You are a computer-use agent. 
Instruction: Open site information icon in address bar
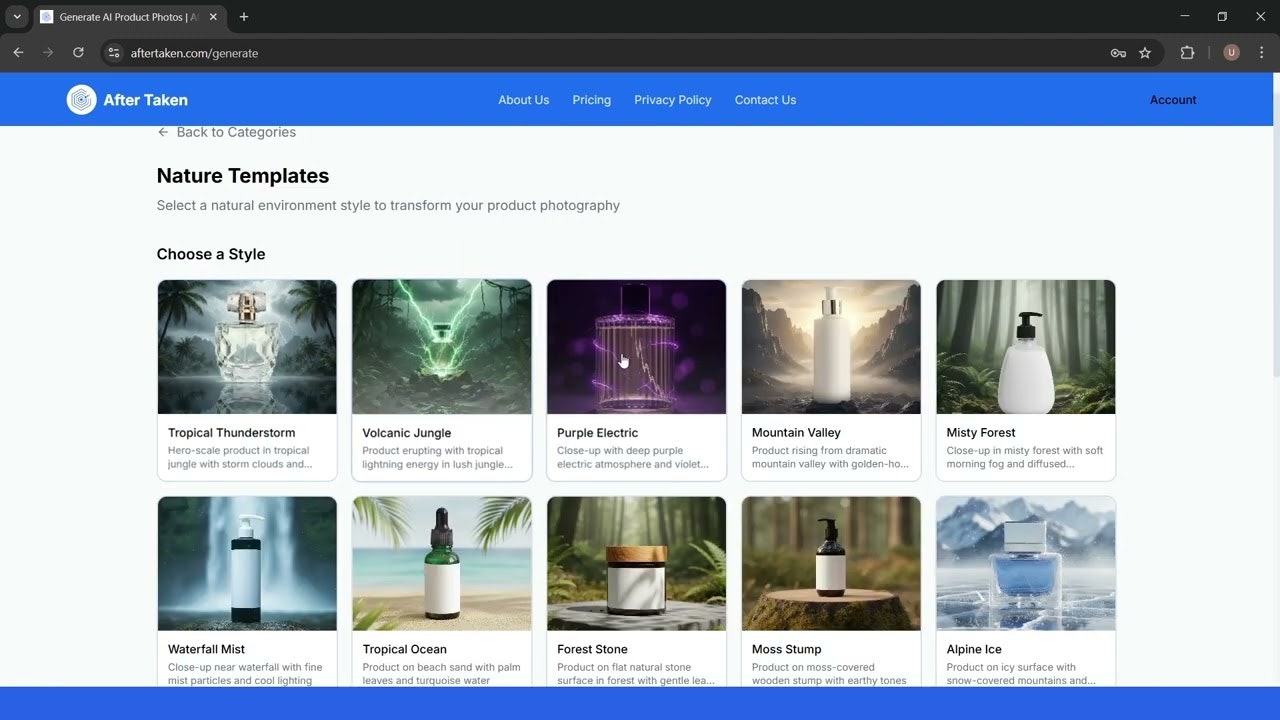[114, 53]
